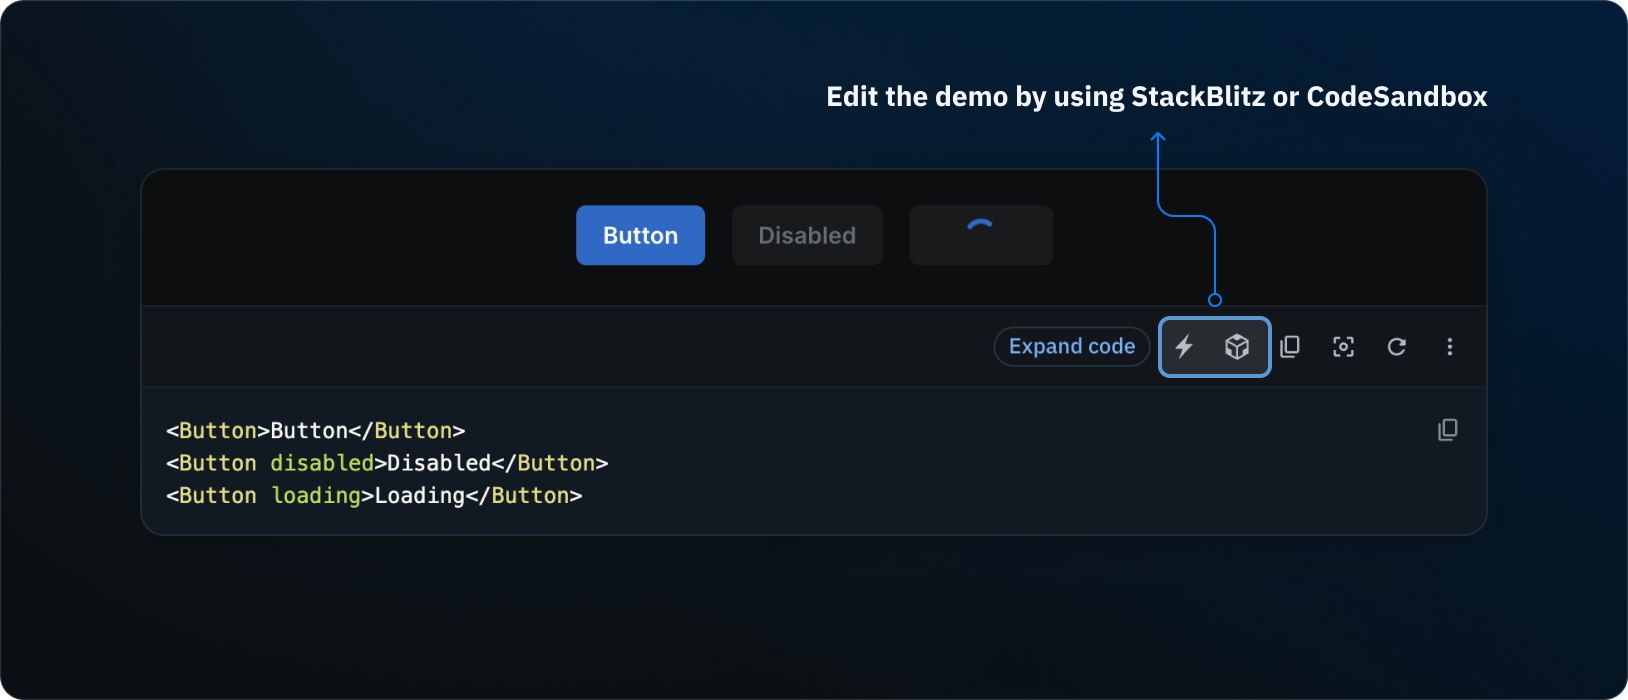Click the 'Disabled' text inside code snippet
The width and height of the screenshot is (1628, 700).
tap(438, 463)
